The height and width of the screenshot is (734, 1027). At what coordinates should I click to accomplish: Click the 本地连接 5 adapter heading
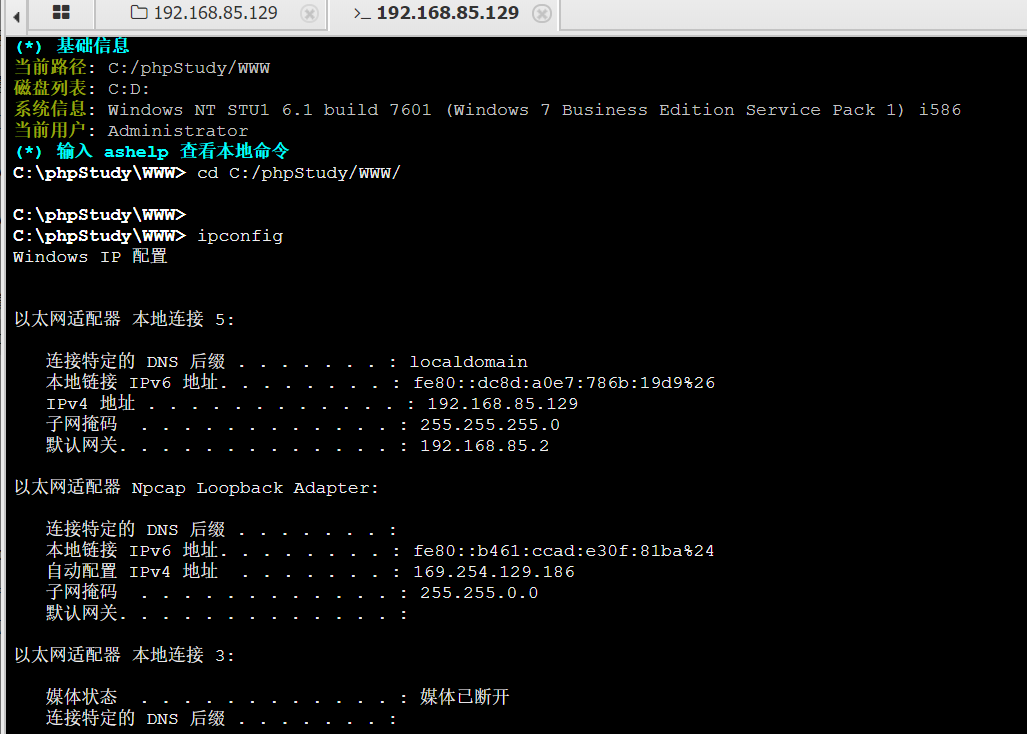(124, 320)
